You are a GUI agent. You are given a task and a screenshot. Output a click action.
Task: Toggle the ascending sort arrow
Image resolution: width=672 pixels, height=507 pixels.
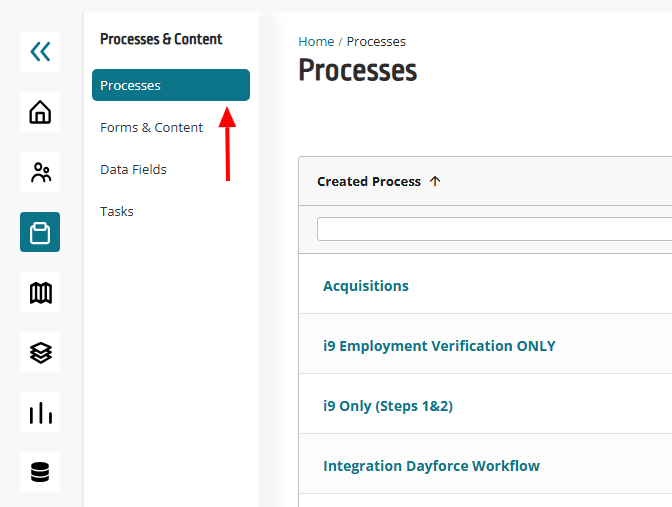click(435, 181)
